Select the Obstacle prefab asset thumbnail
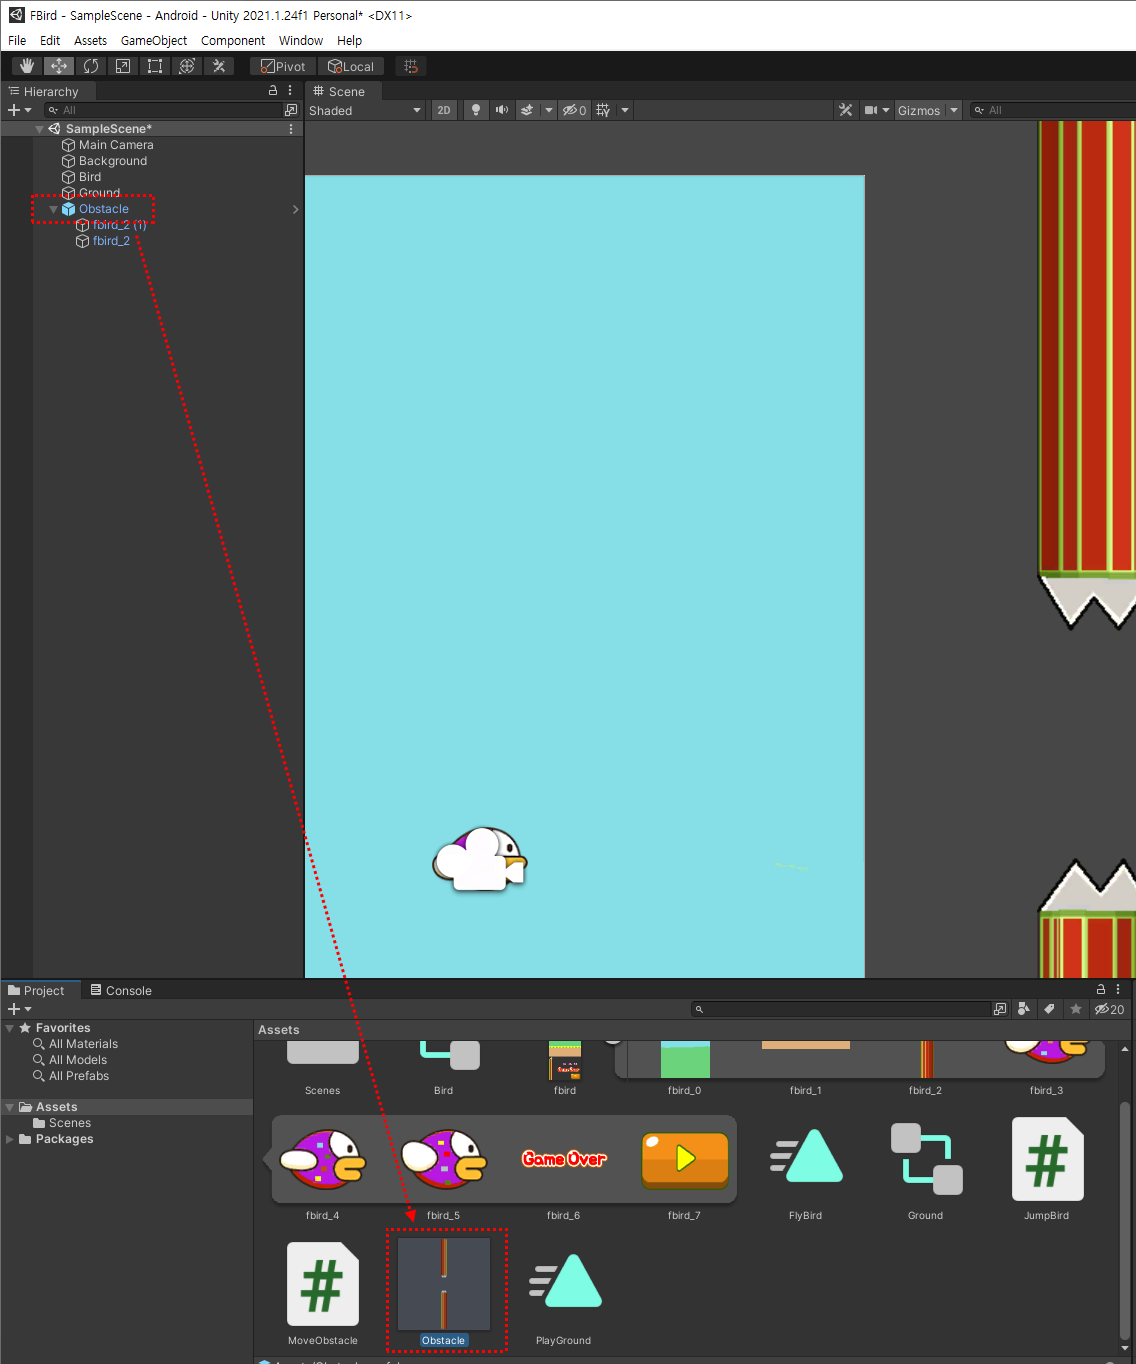1136x1364 pixels. click(444, 1284)
